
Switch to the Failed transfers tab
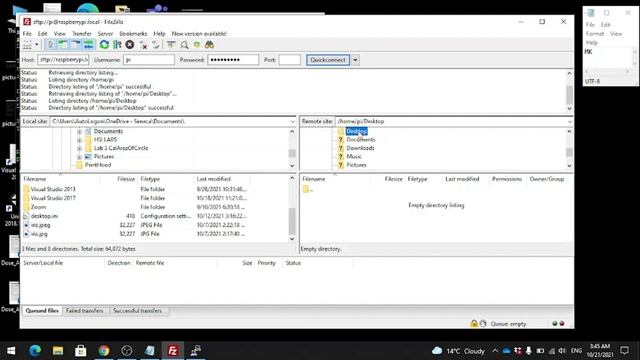(84, 311)
